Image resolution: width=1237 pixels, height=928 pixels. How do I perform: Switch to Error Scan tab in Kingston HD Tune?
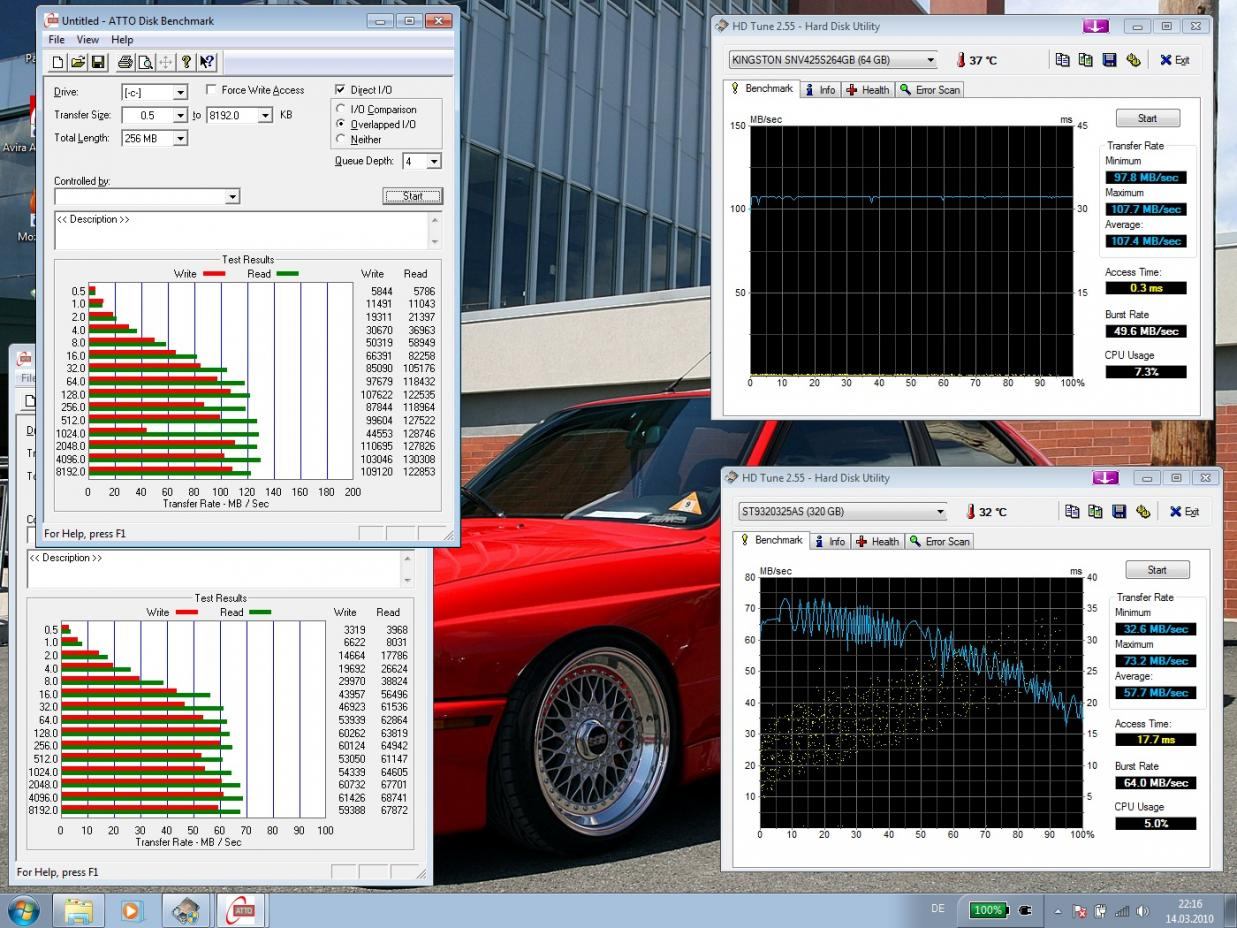(929, 90)
